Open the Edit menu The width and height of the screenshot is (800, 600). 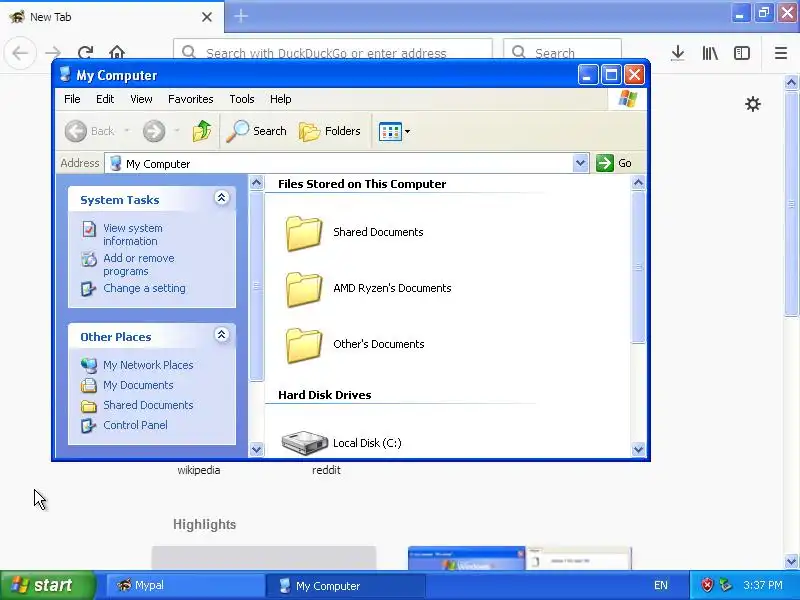click(105, 99)
